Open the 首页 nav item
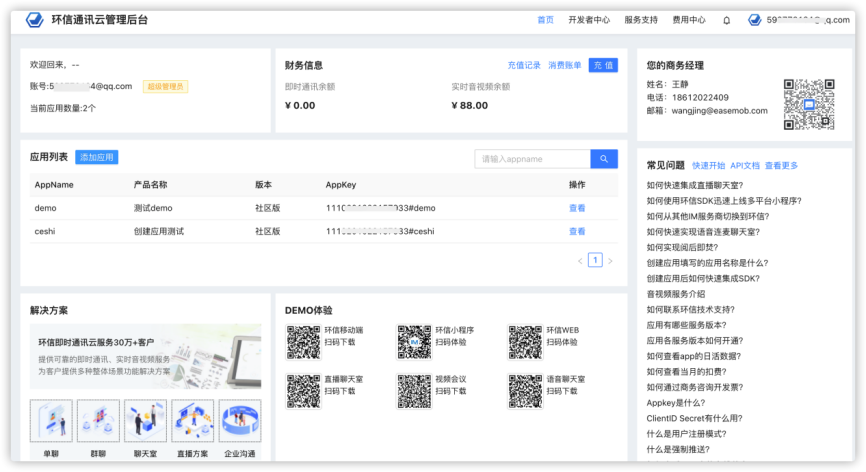This screenshot has width=866, height=472. pyautogui.click(x=545, y=20)
